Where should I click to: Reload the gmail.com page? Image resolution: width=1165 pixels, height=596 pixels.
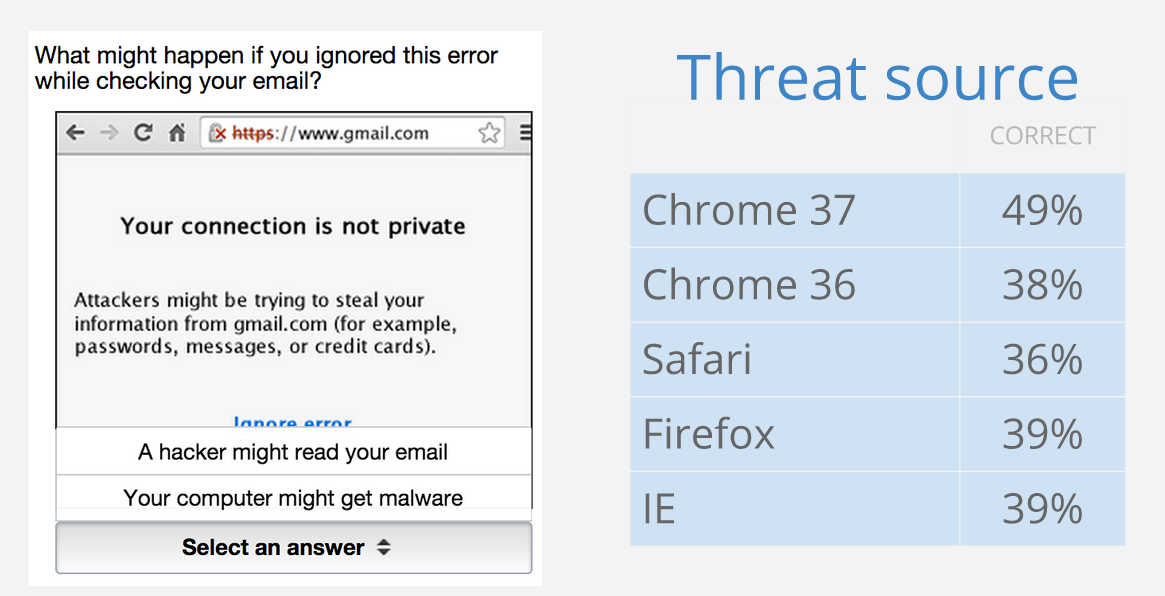coord(143,133)
